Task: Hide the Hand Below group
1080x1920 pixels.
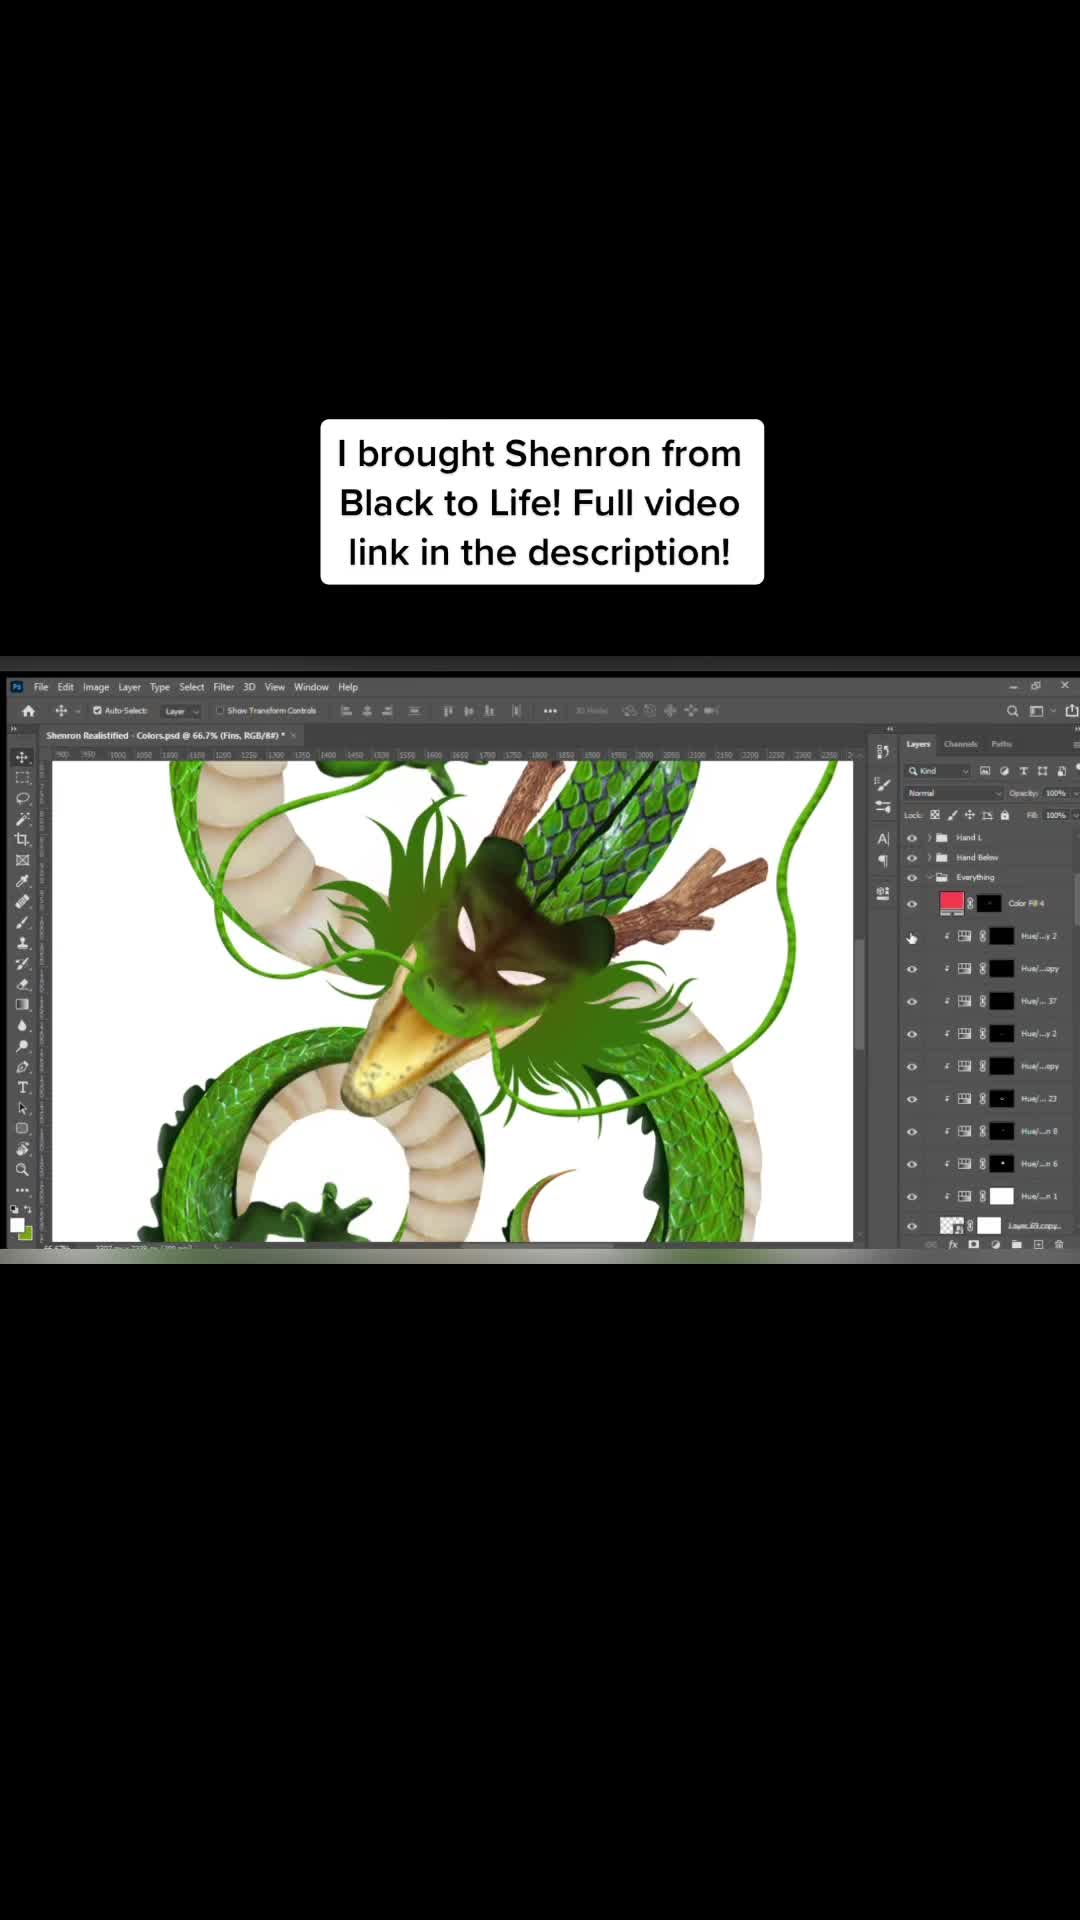Action: [x=911, y=858]
